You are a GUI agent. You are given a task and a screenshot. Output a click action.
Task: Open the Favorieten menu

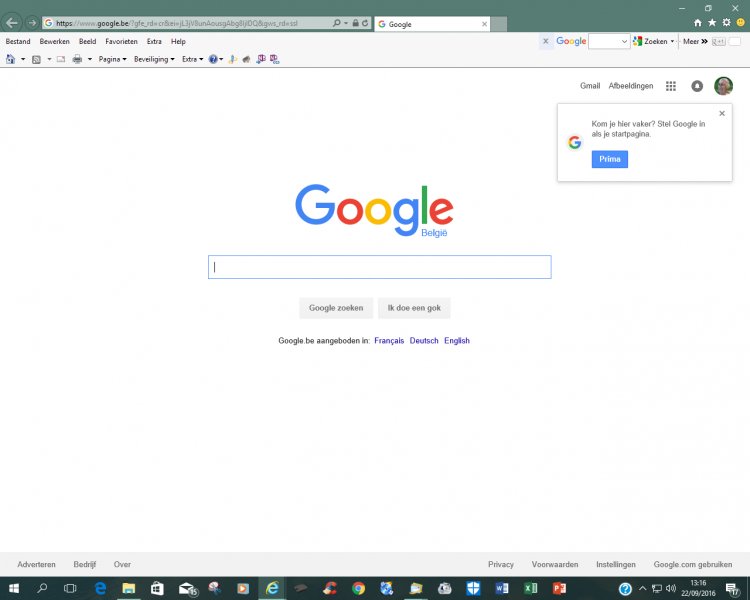pyautogui.click(x=121, y=42)
